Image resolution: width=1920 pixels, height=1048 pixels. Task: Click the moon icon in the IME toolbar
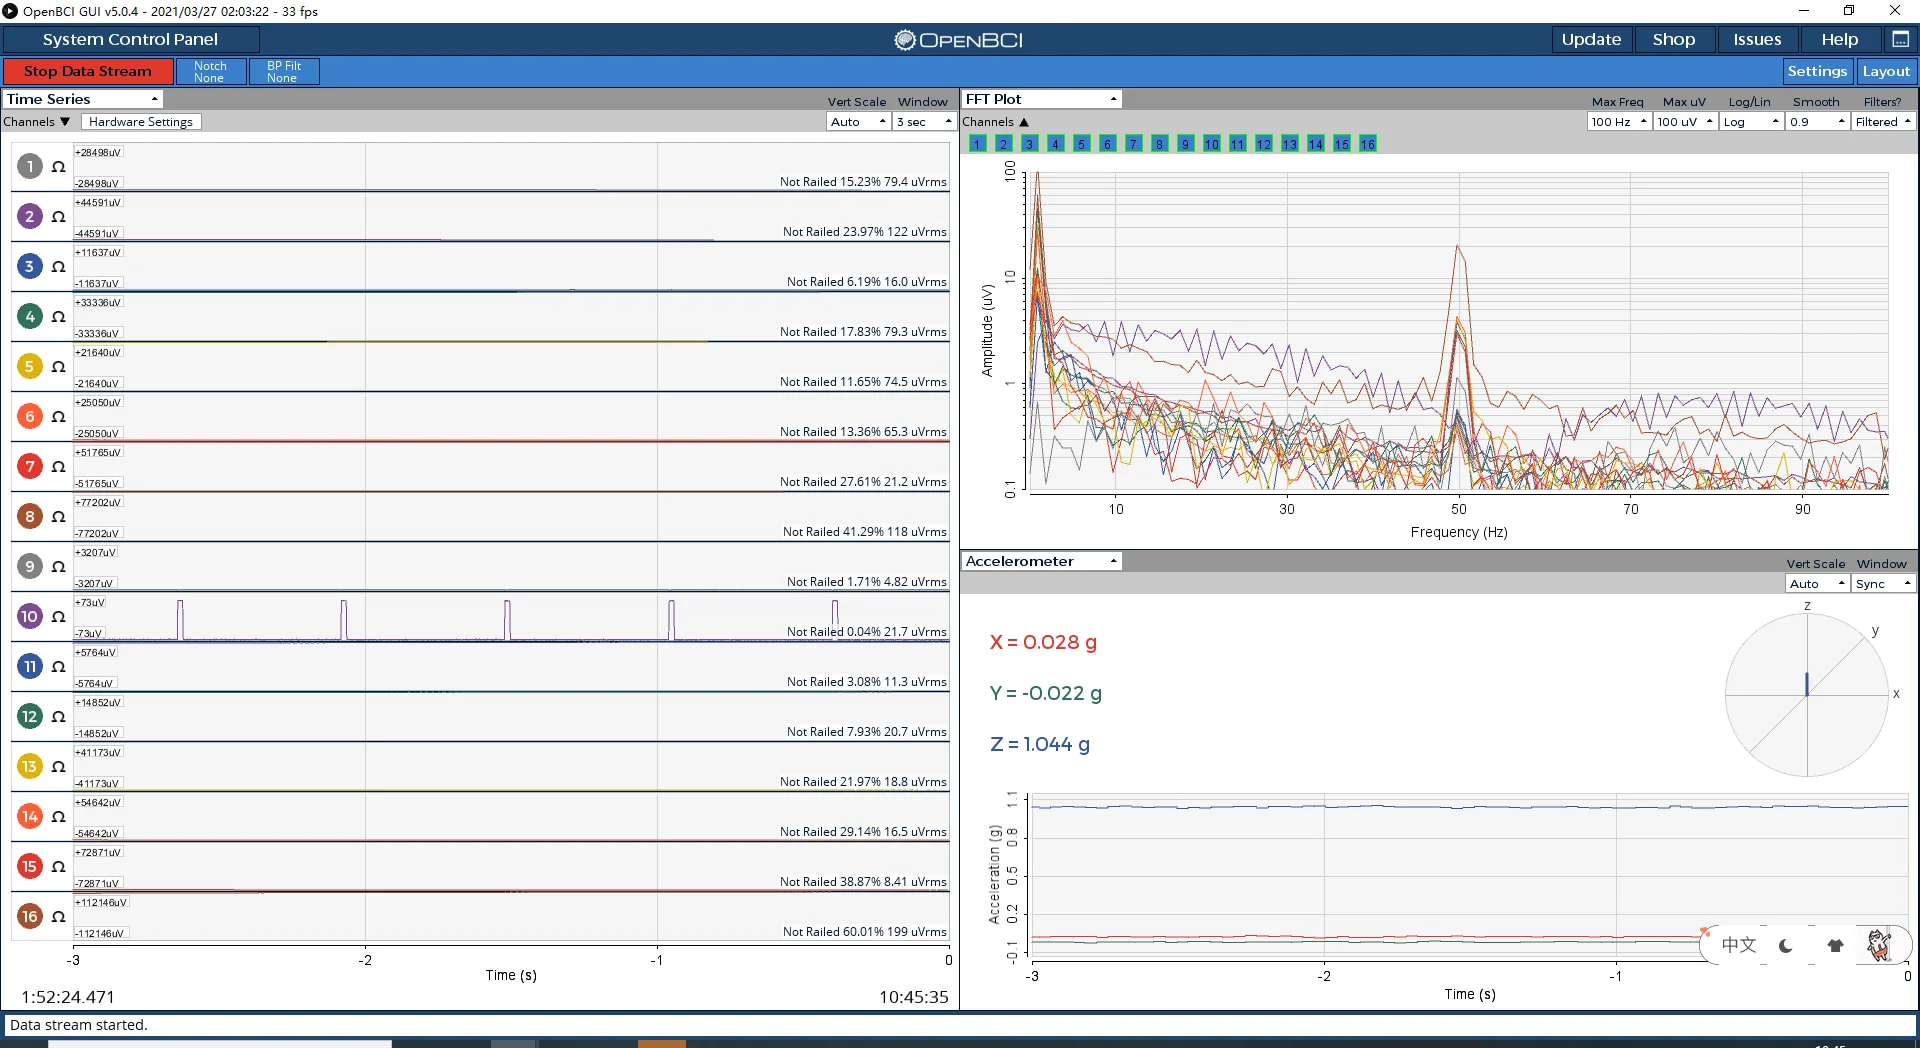[1786, 945]
